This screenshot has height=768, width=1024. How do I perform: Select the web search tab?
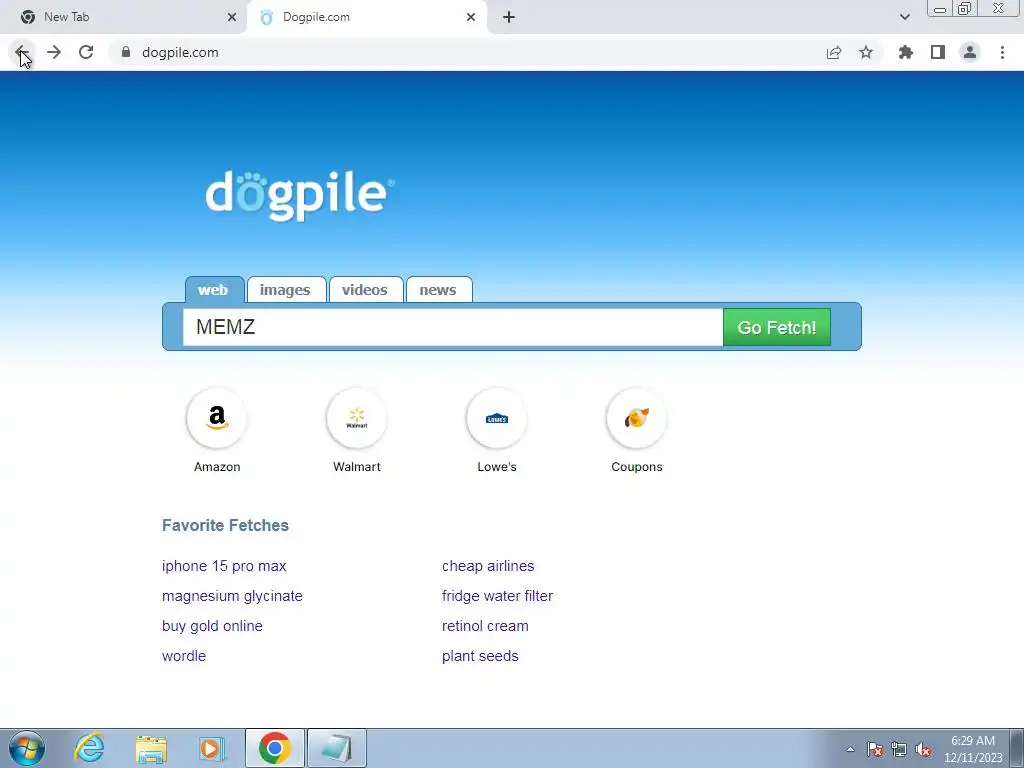tap(214, 290)
